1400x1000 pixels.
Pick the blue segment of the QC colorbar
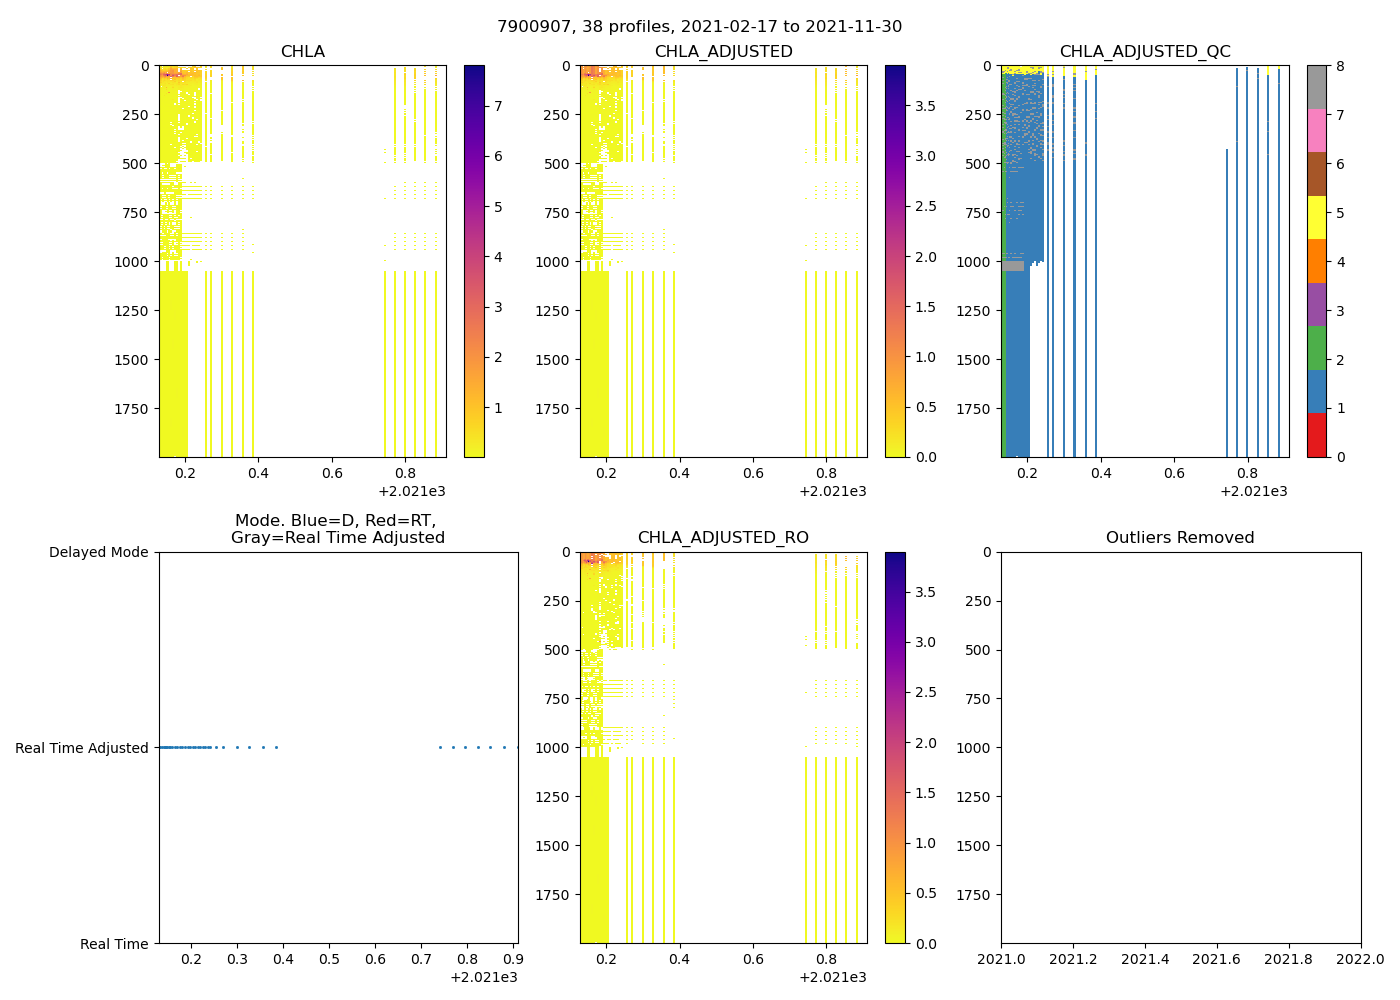coord(1317,391)
